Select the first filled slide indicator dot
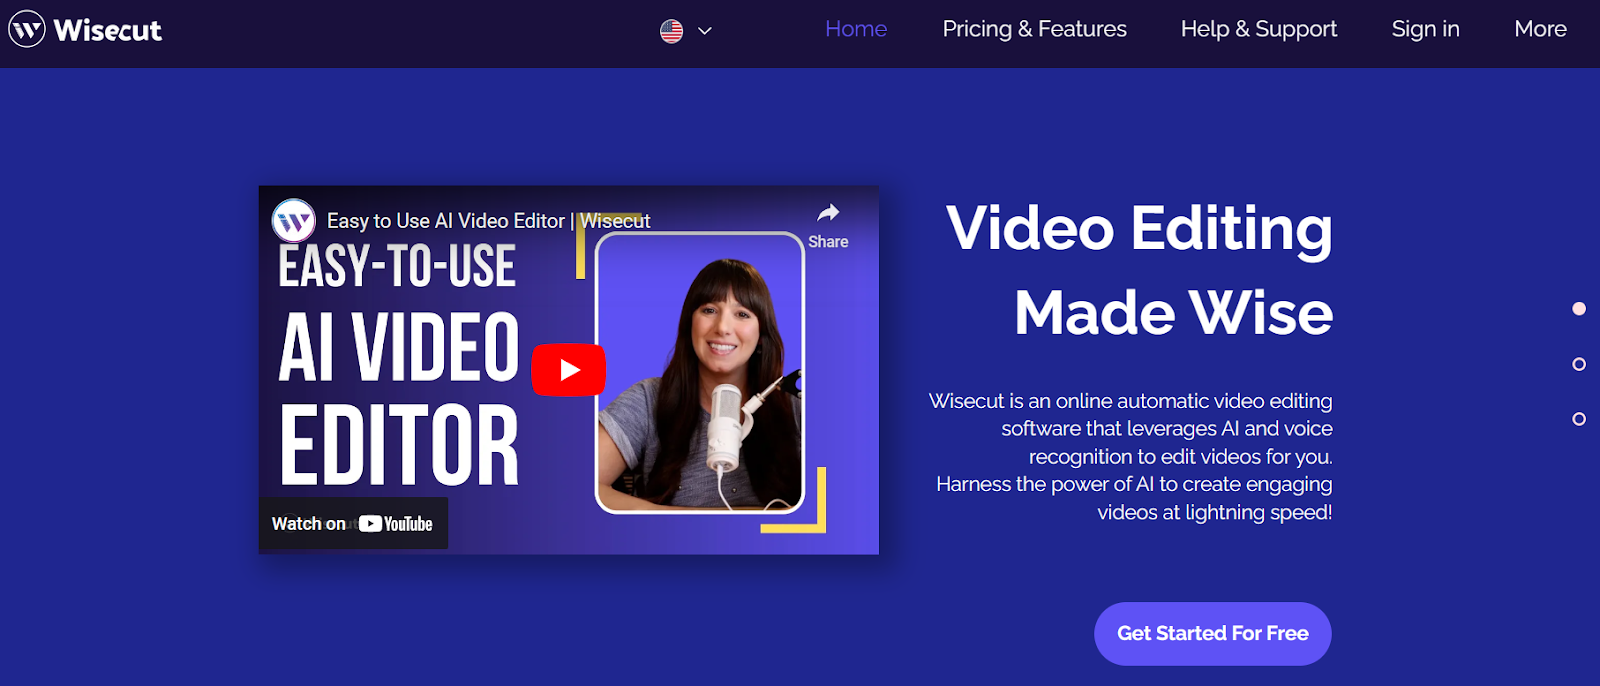 coord(1579,309)
